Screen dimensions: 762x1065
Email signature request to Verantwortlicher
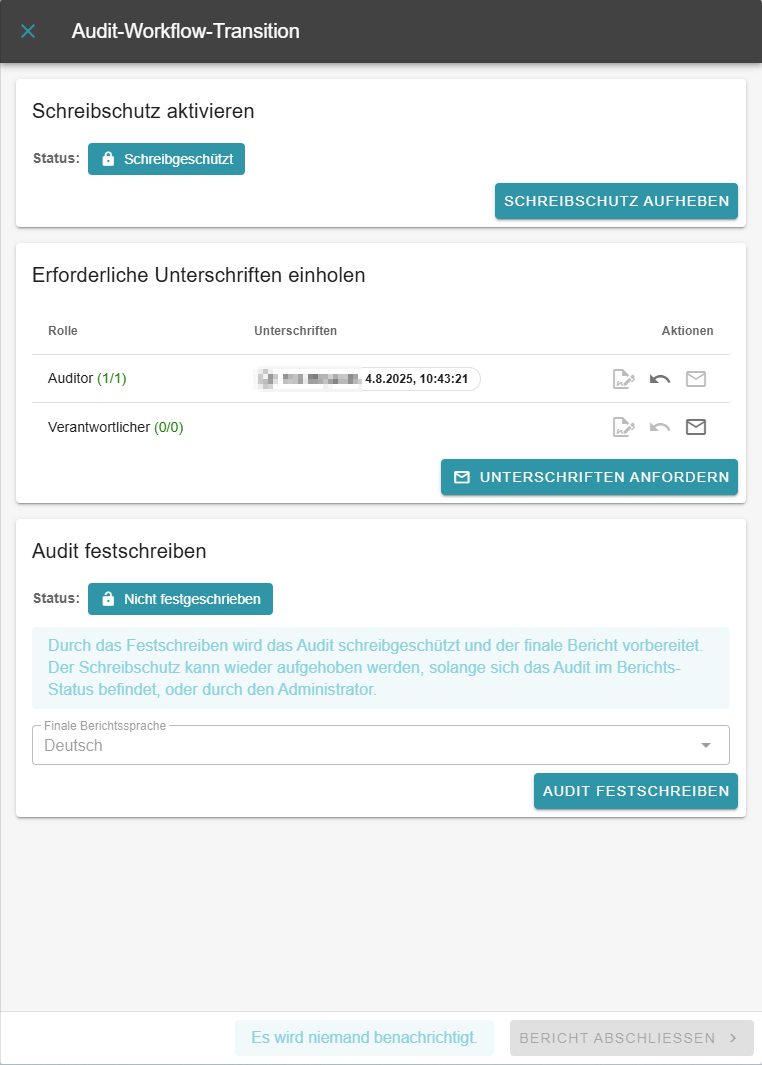coord(696,427)
